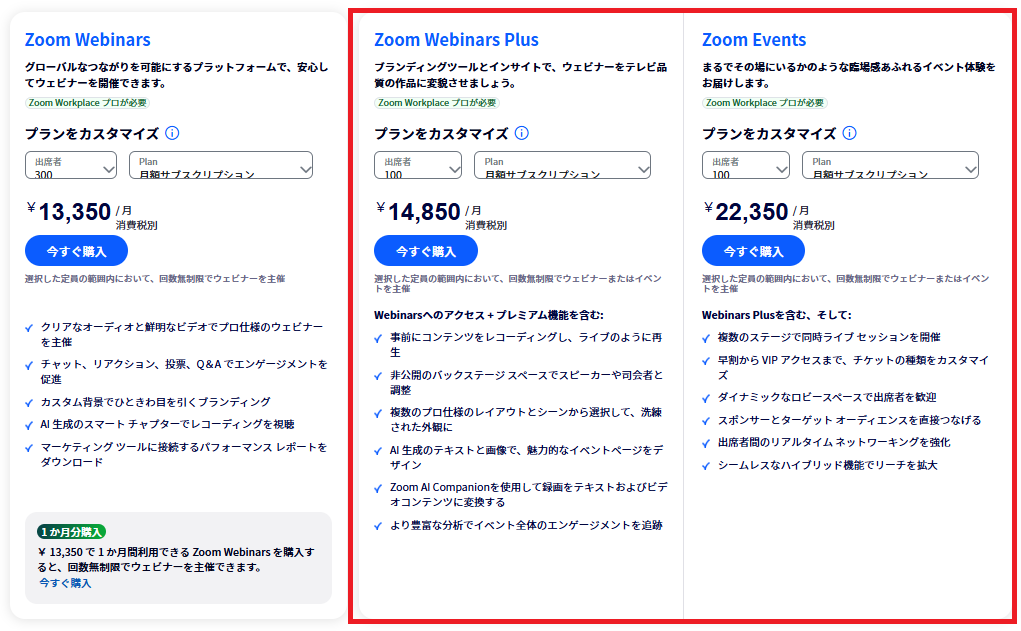This screenshot has width=1021, height=631.
Task: Select the Zoom Events heading
Action: [x=754, y=40]
